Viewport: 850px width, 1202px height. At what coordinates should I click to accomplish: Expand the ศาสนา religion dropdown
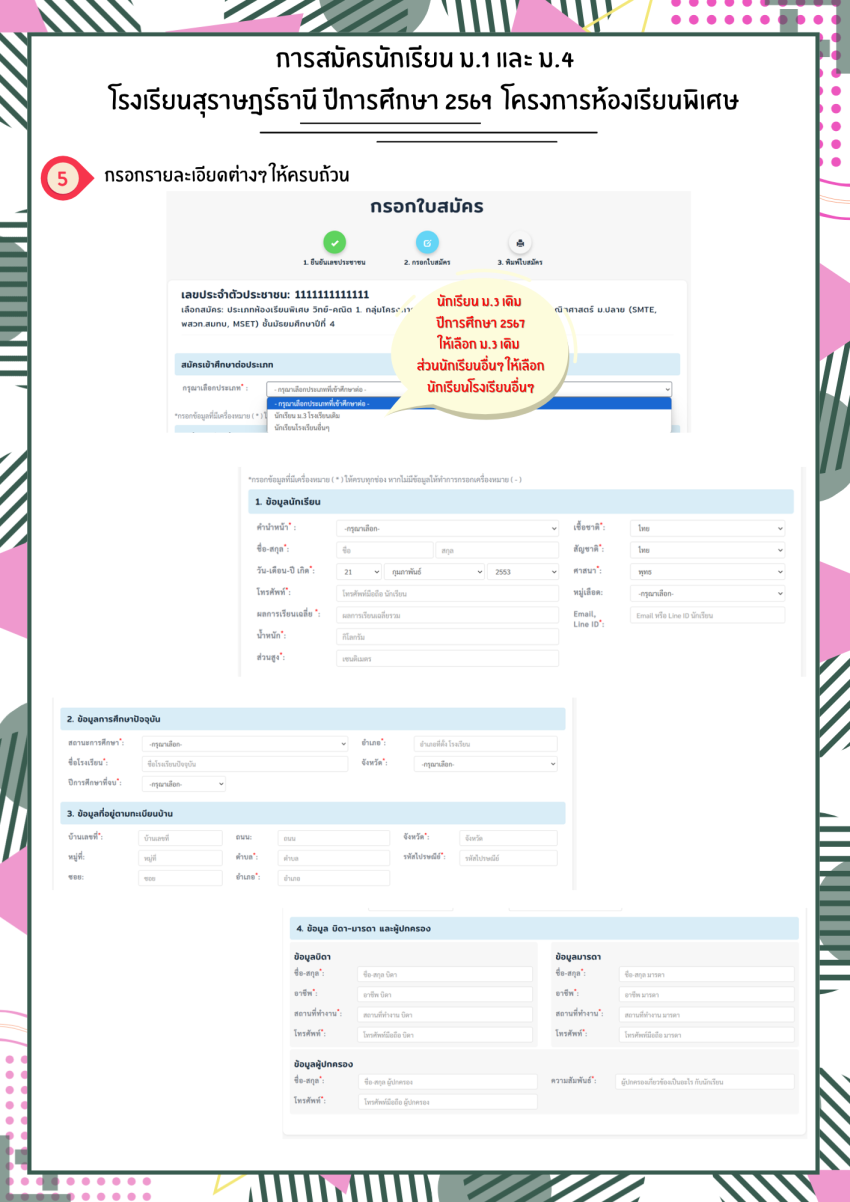[707, 572]
